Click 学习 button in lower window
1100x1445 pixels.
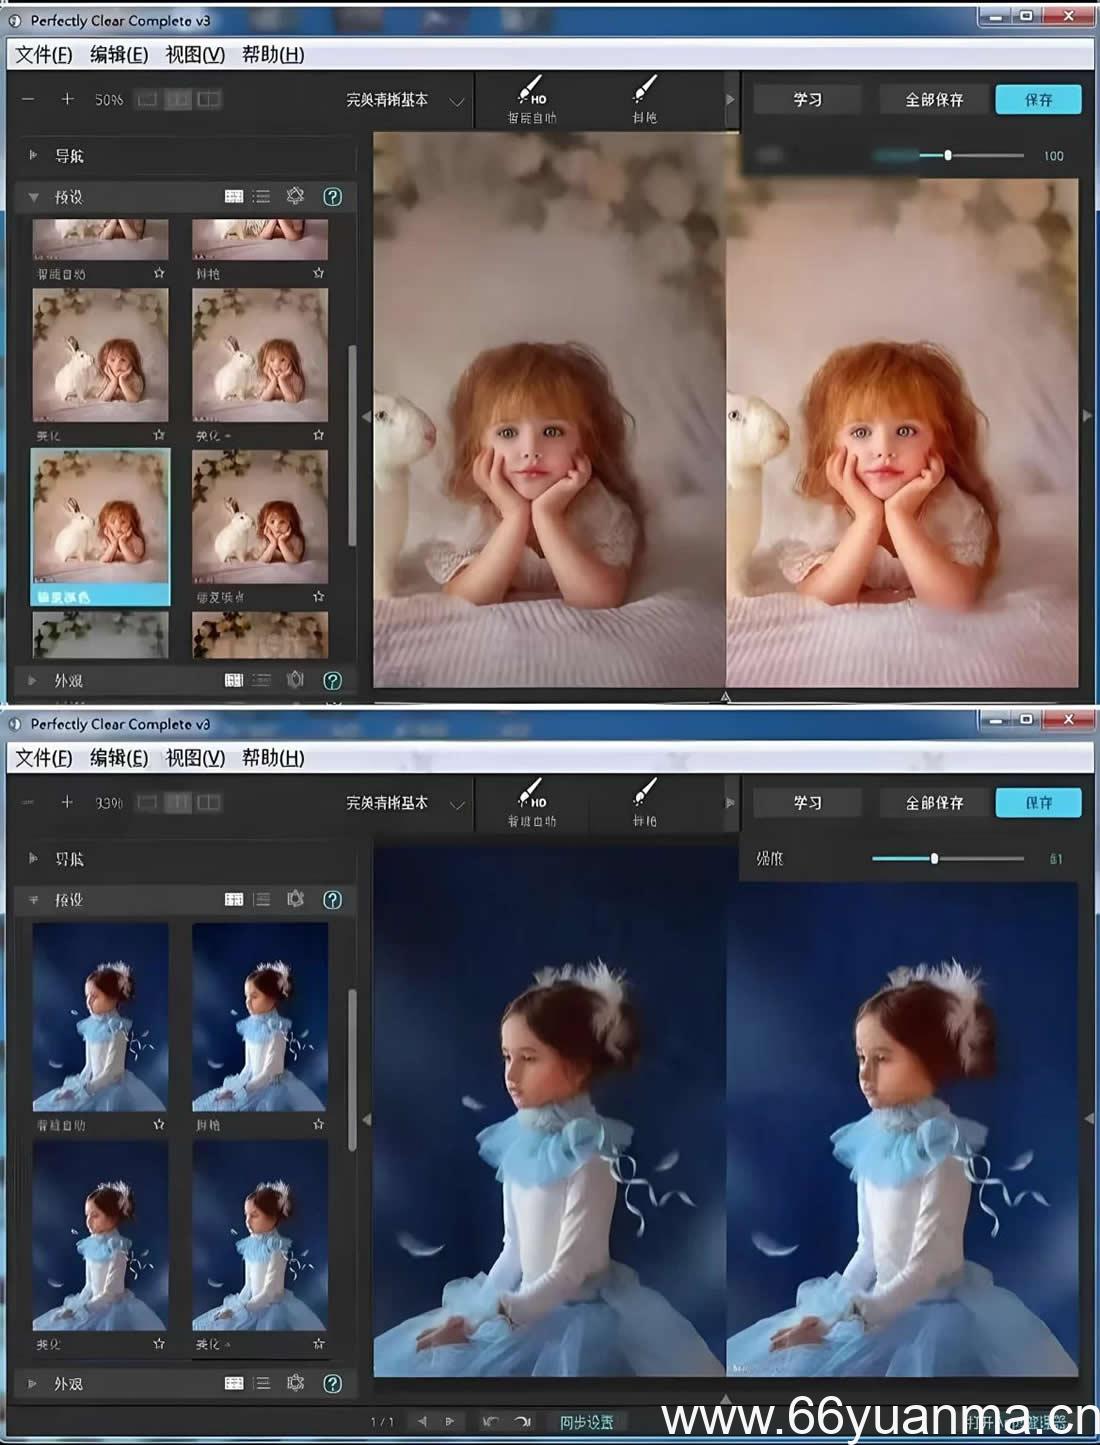pos(807,802)
